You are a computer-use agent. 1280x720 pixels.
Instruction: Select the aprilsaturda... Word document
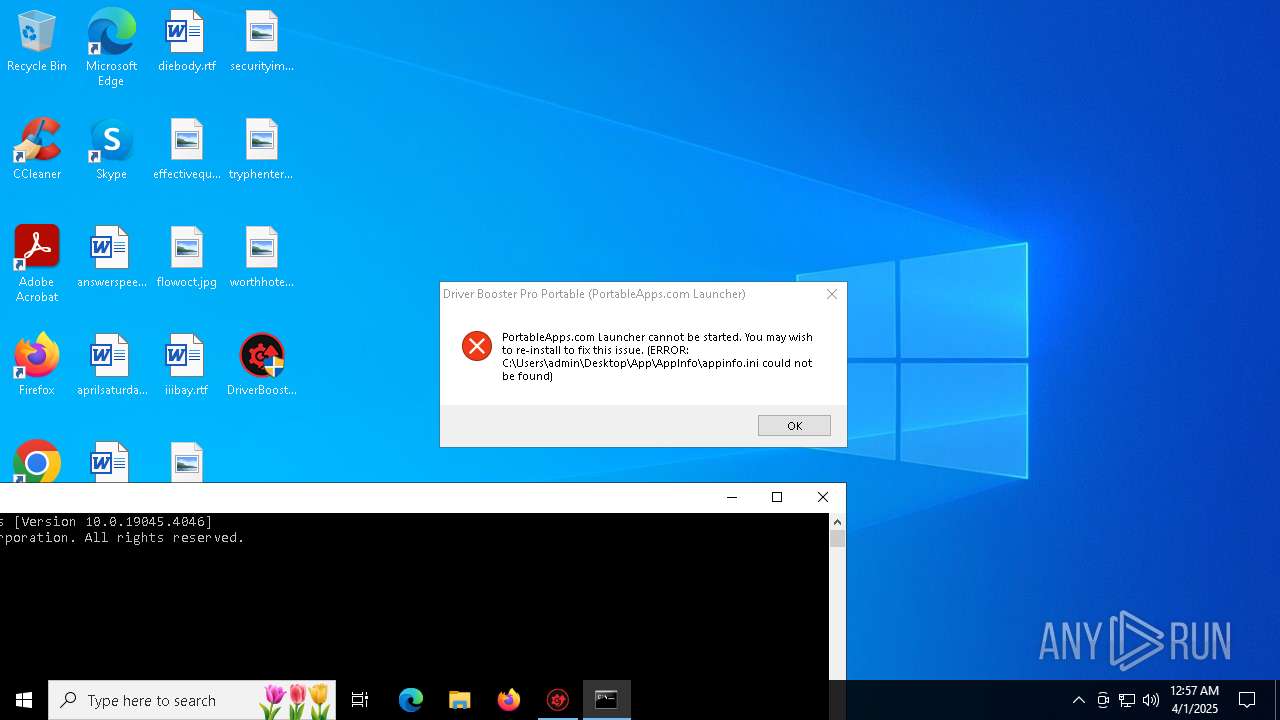coord(111,366)
